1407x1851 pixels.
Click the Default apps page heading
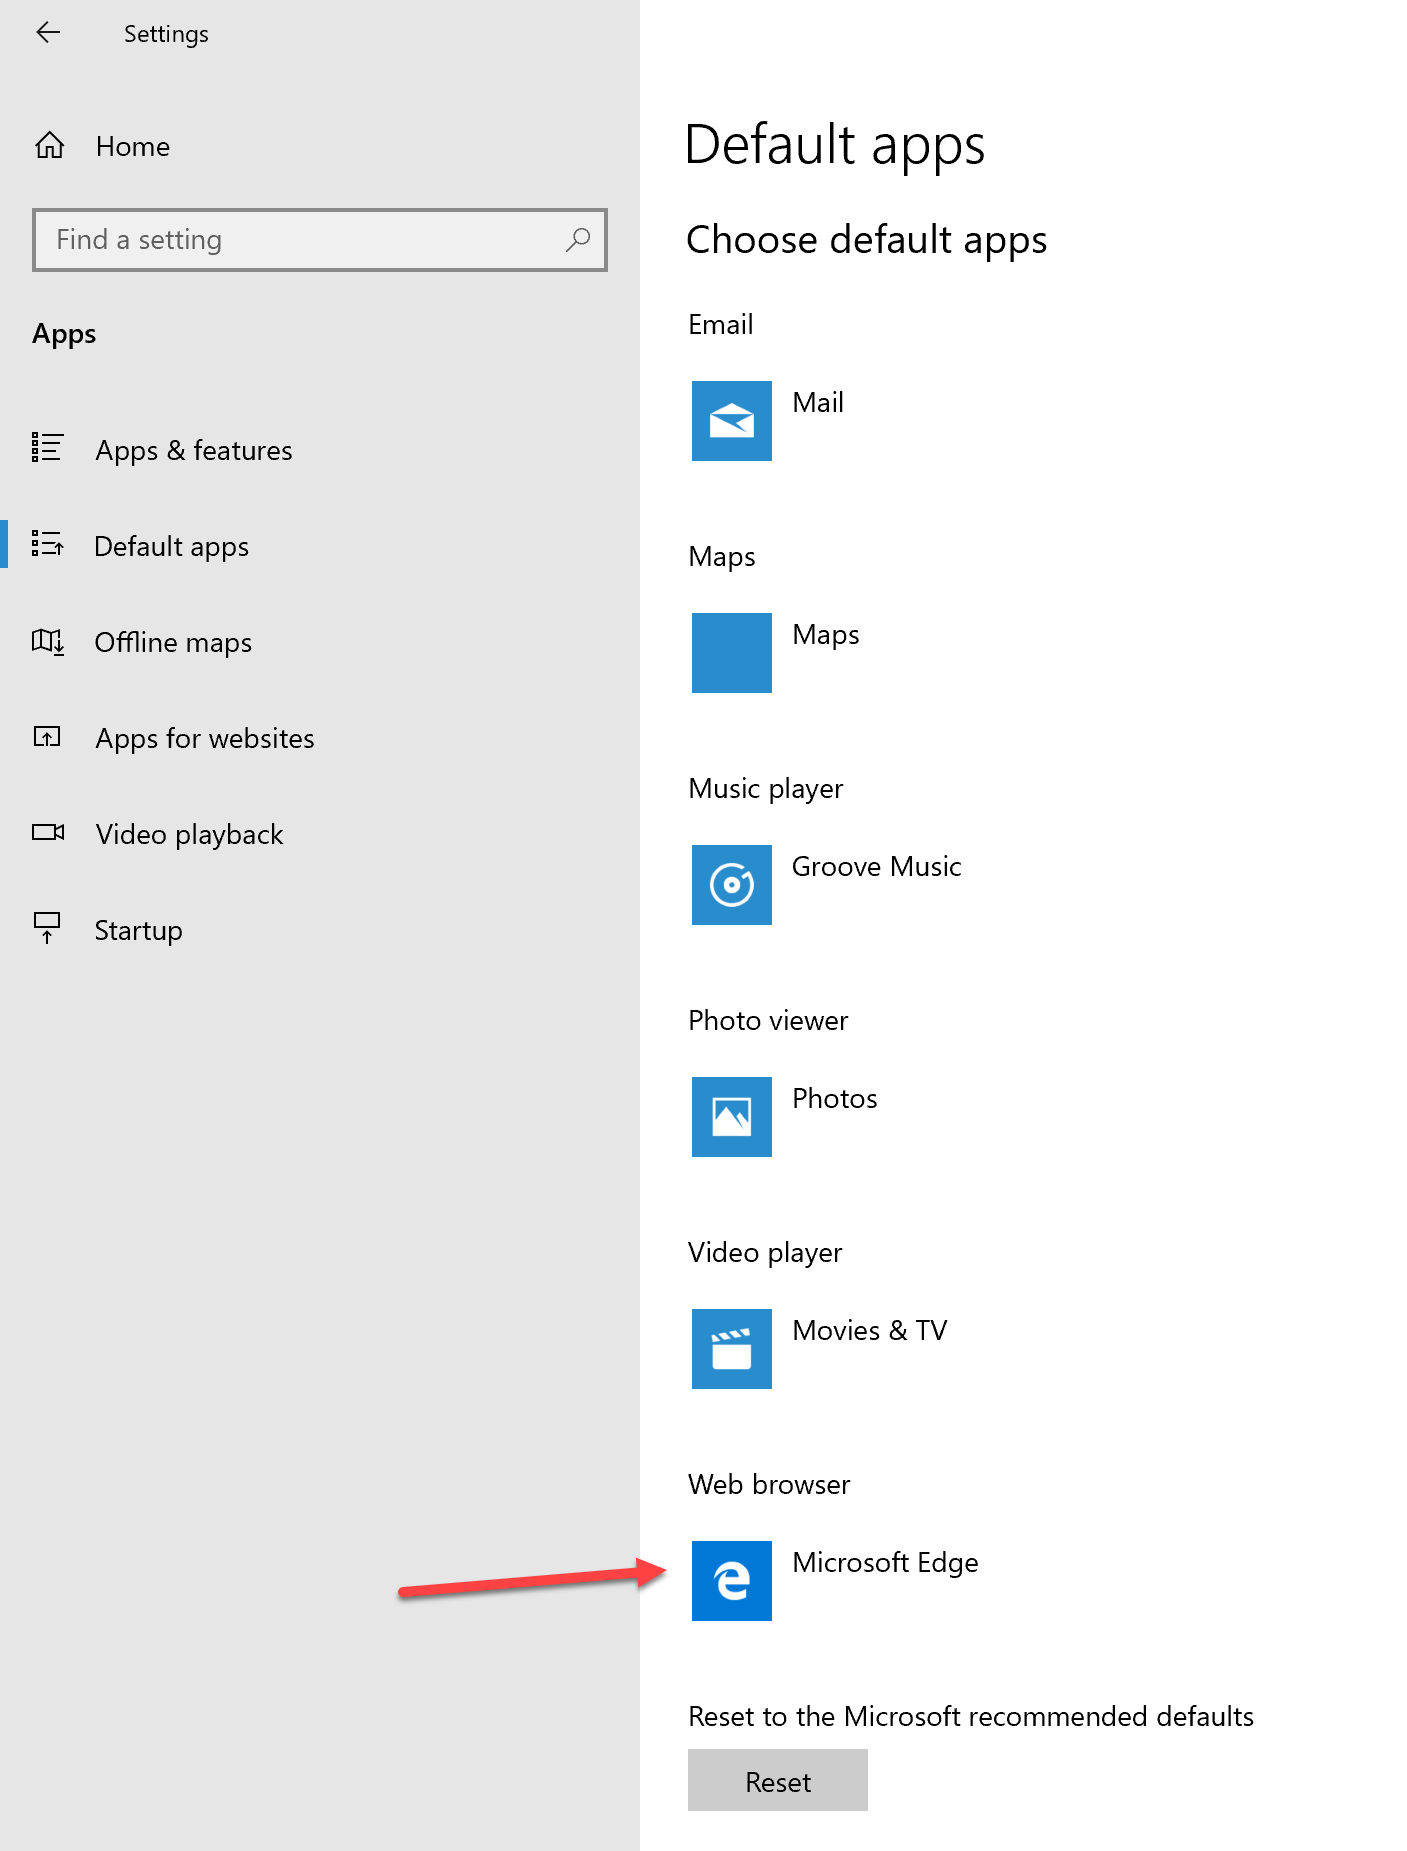[x=835, y=146]
